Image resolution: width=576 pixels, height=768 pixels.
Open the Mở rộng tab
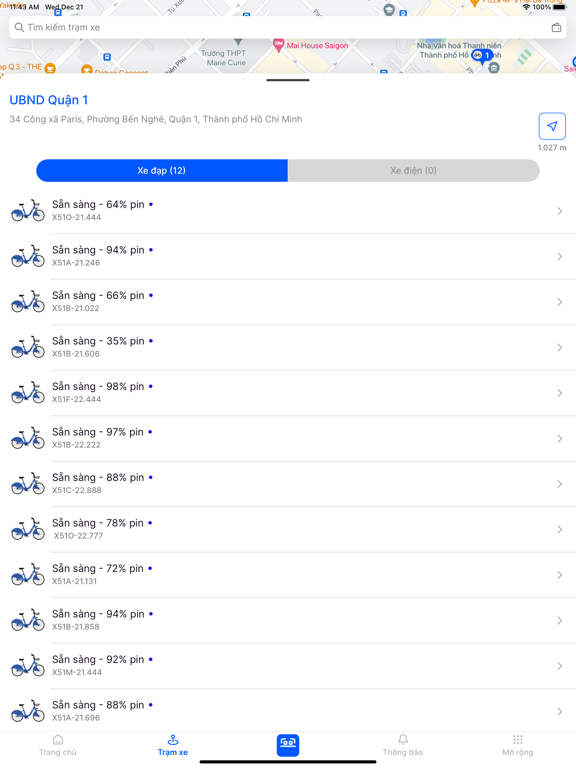click(x=518, y=745)
